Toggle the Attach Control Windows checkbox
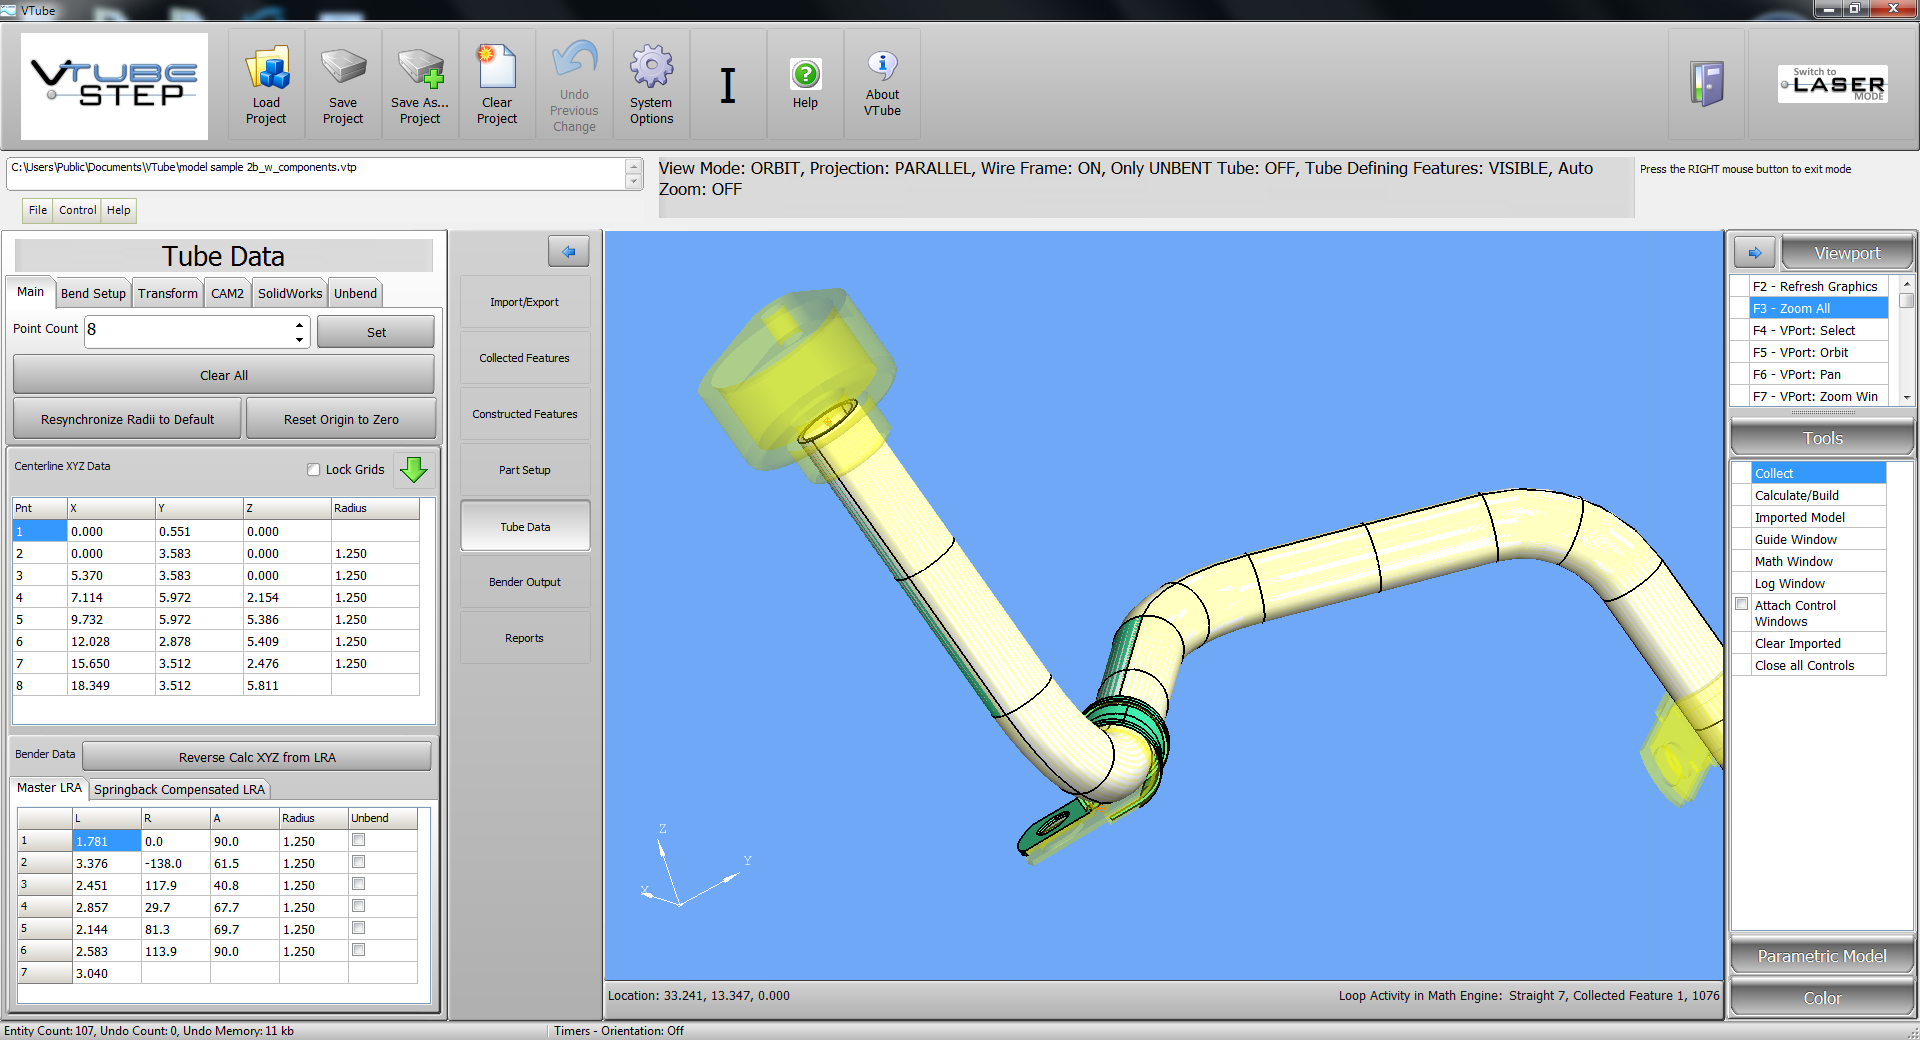This screenshot has width=1920, height=1040. (x=1742, y=604)
